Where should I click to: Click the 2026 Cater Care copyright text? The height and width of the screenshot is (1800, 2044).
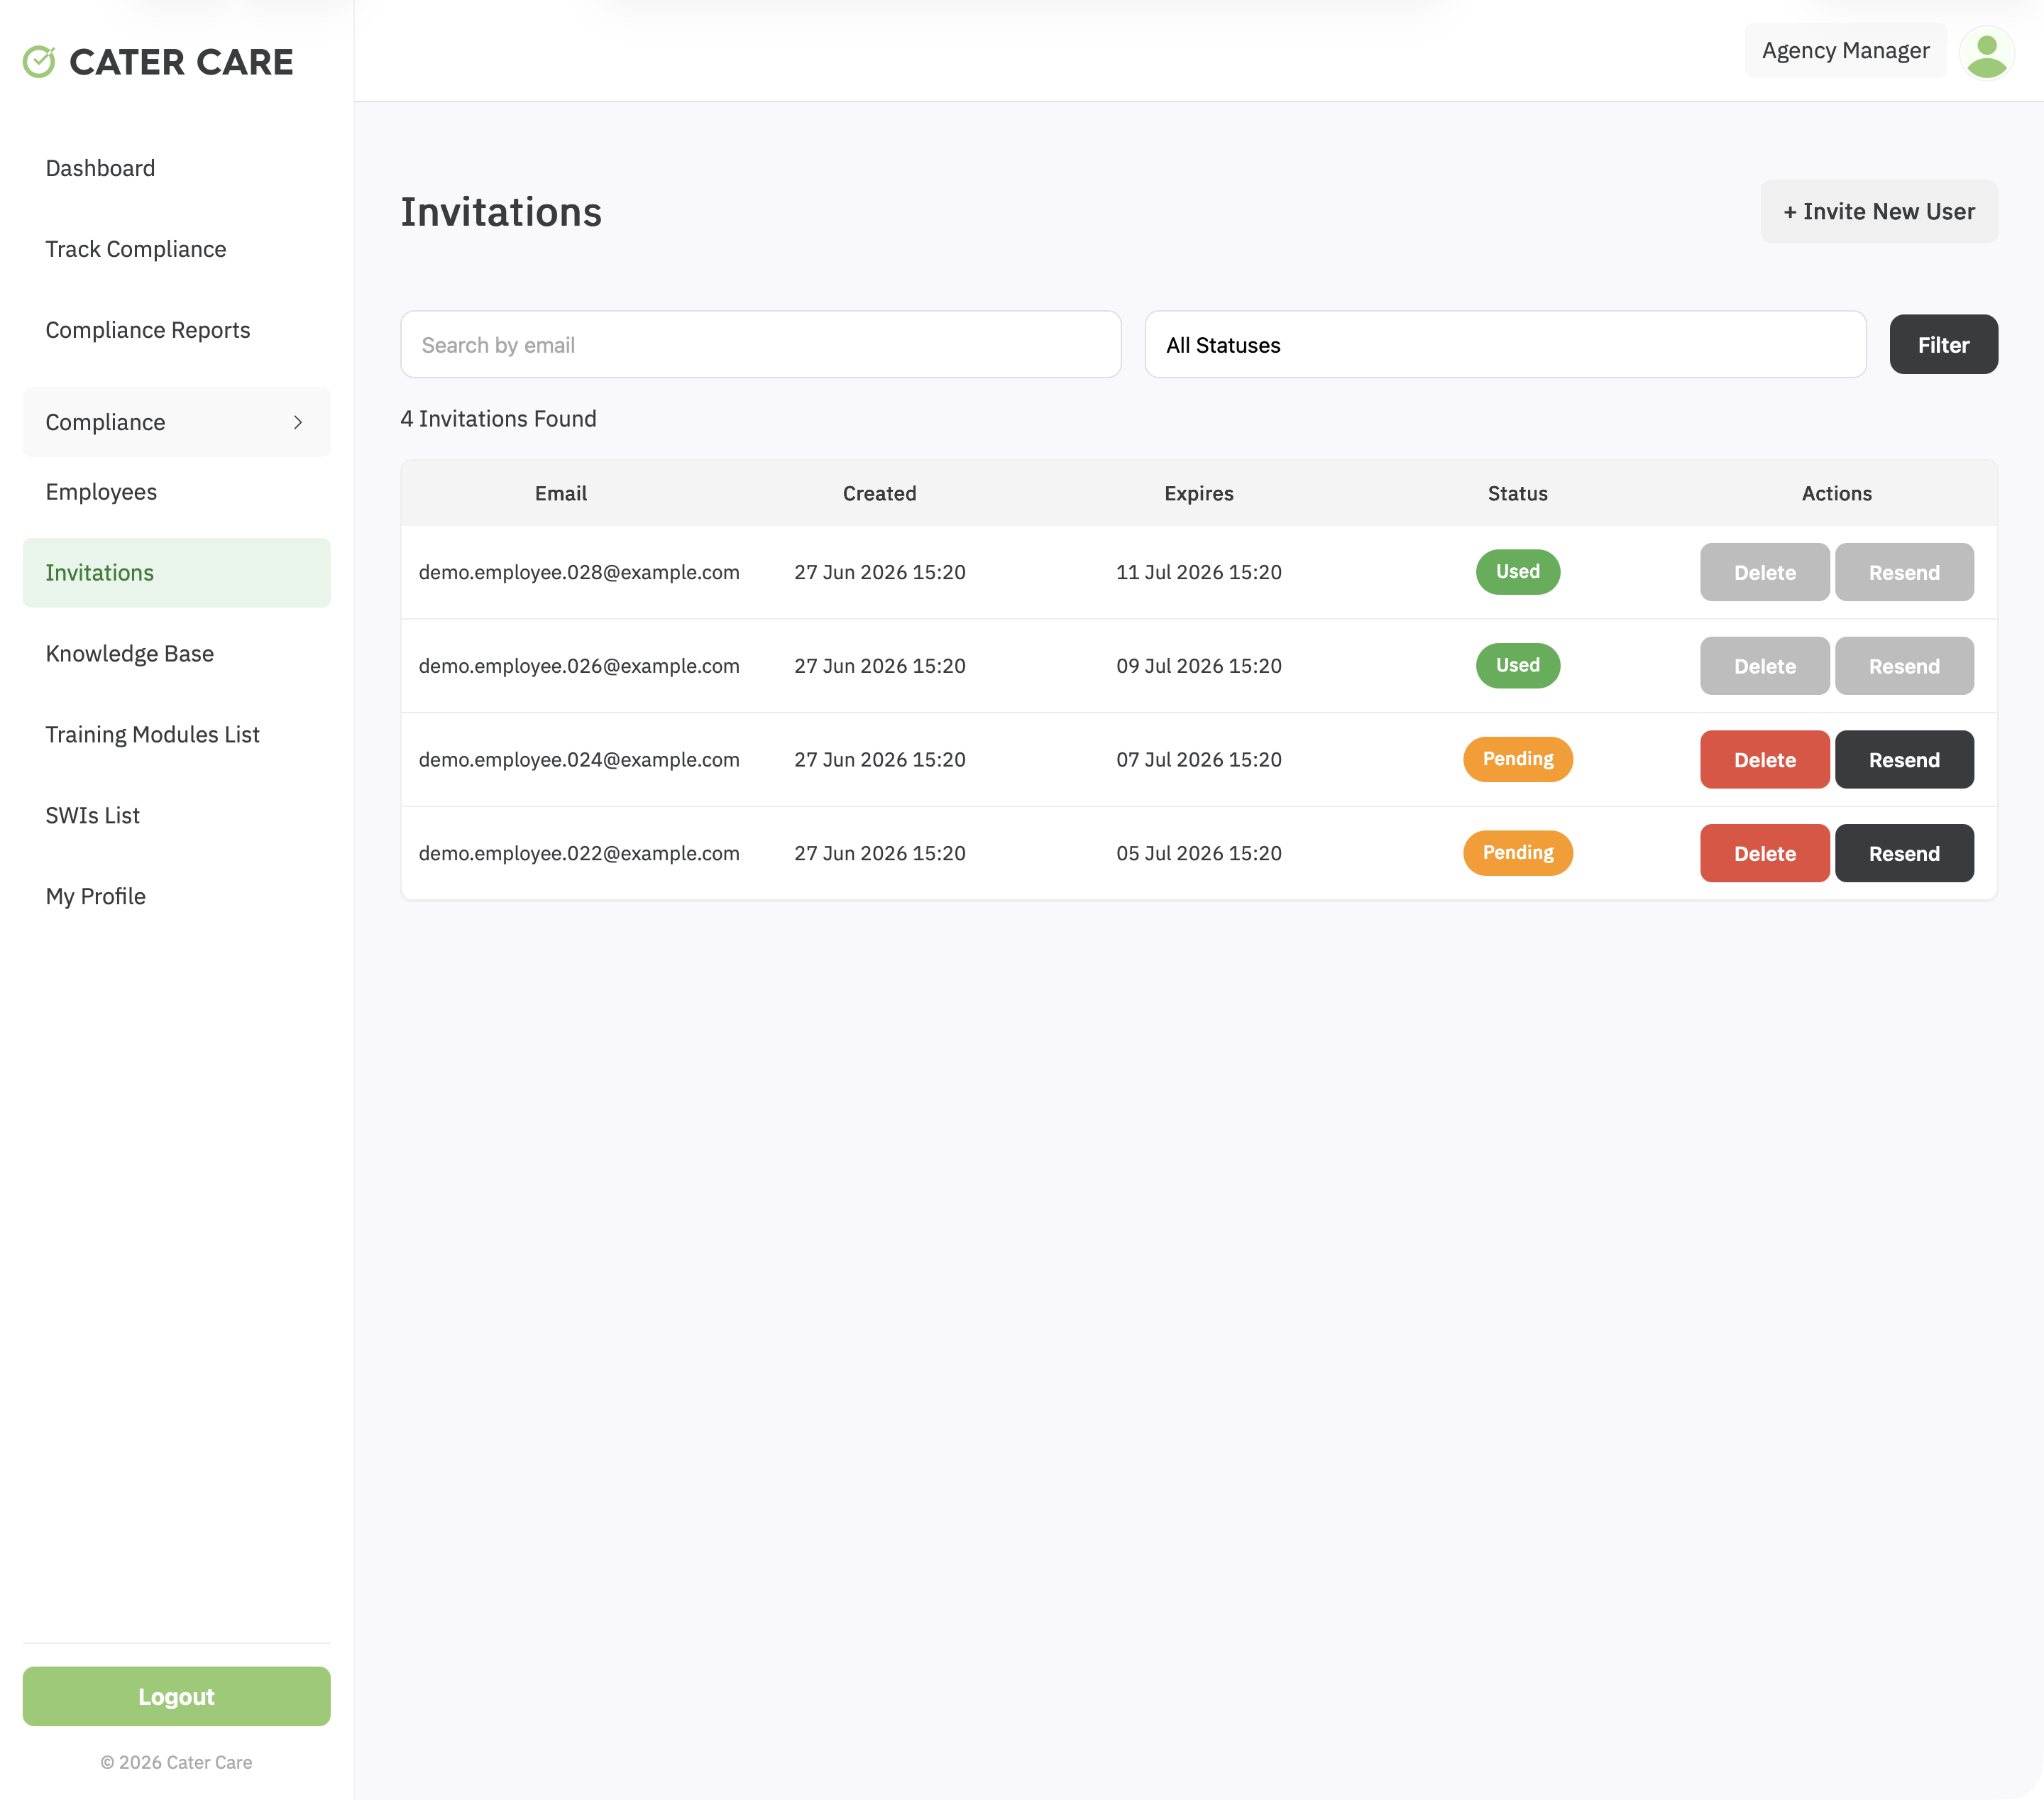pos(176,1762)
